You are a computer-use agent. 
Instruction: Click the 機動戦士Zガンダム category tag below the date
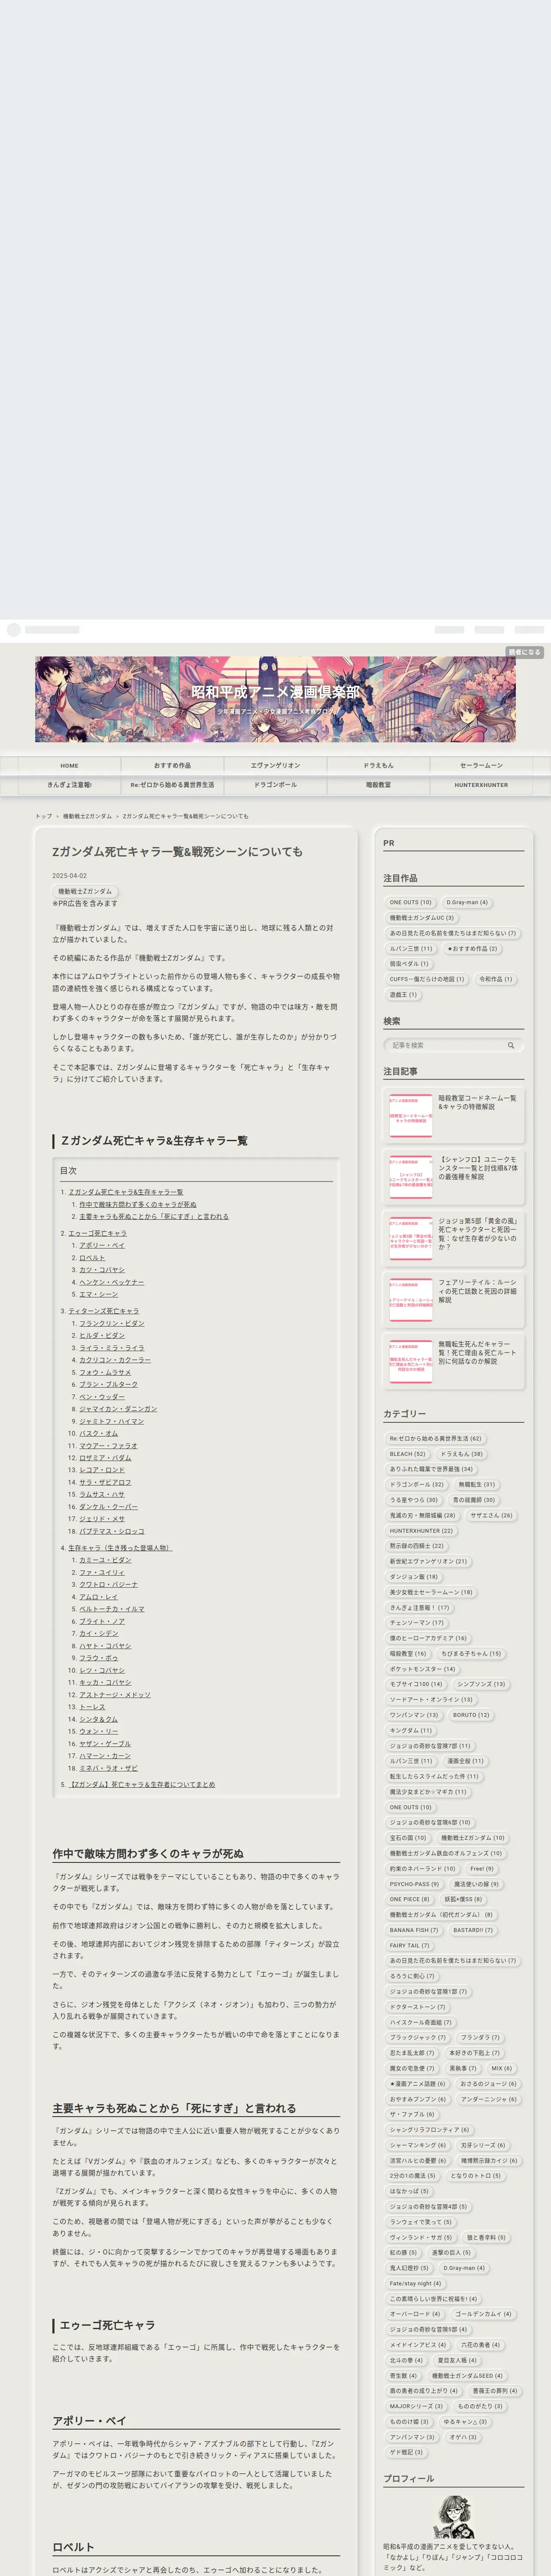pos(85,891)
